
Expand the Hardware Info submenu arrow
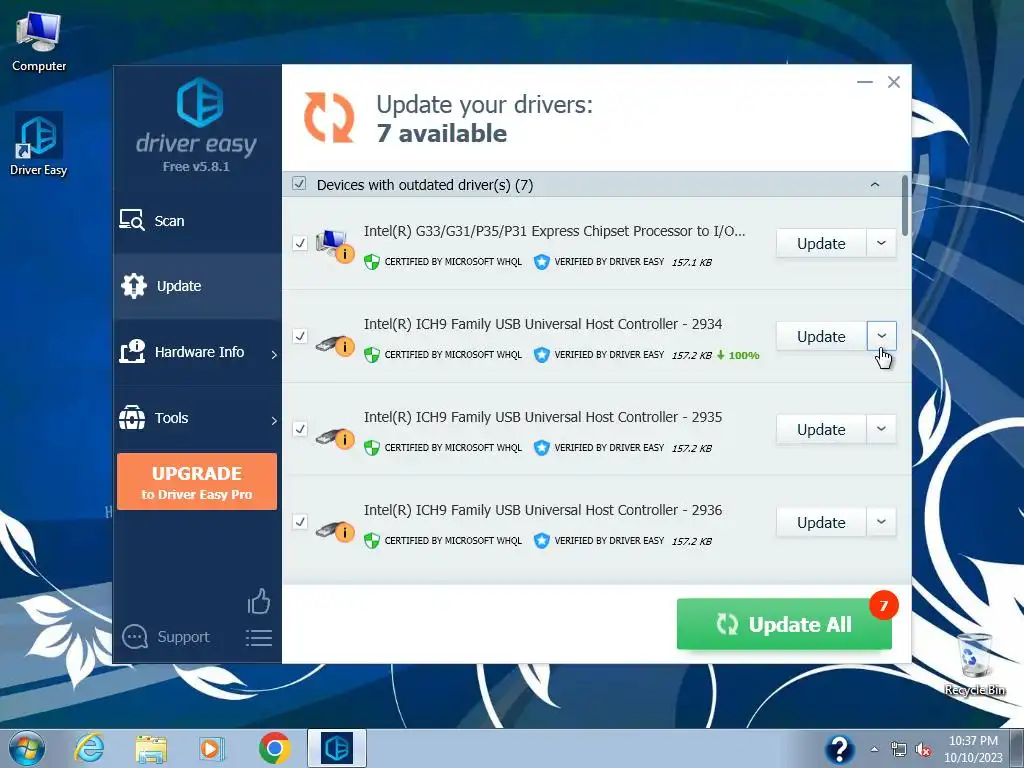274,355
